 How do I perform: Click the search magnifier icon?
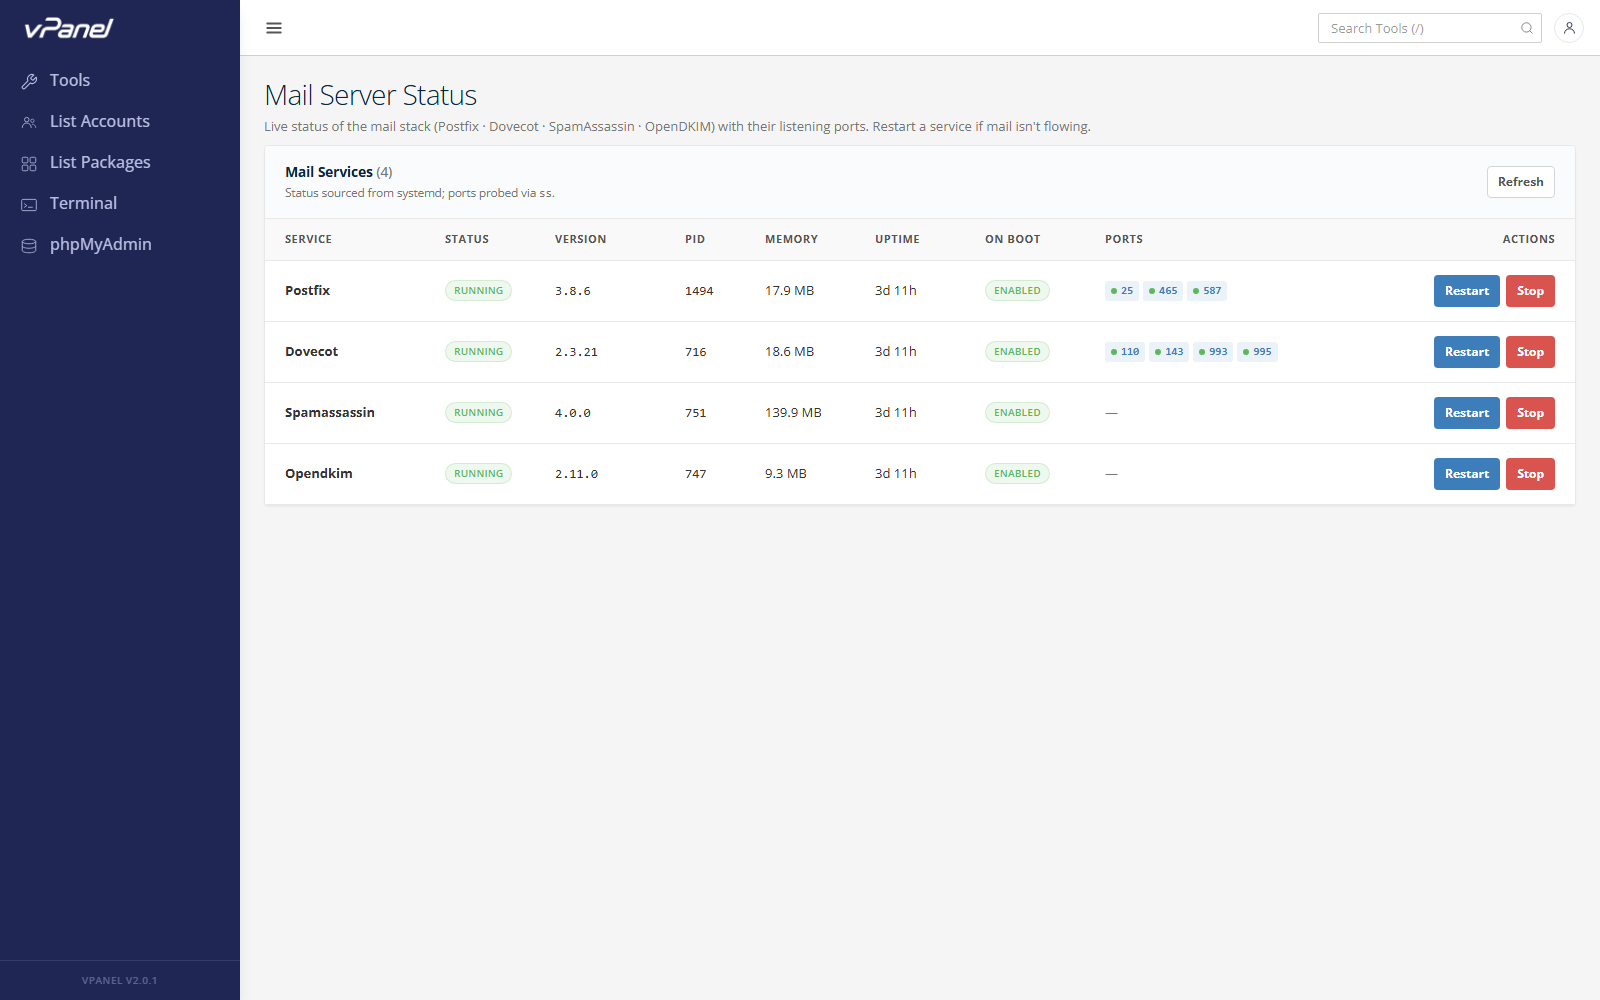click(x=1527, y=28)
